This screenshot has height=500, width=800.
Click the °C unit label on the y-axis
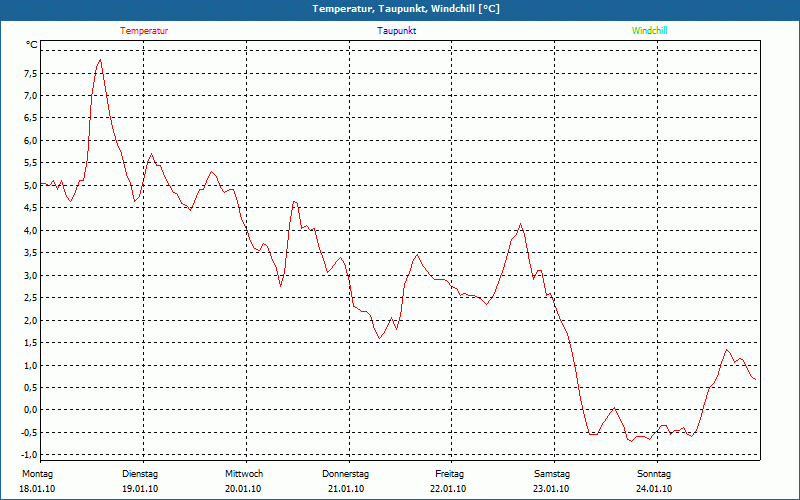point(32,45)
